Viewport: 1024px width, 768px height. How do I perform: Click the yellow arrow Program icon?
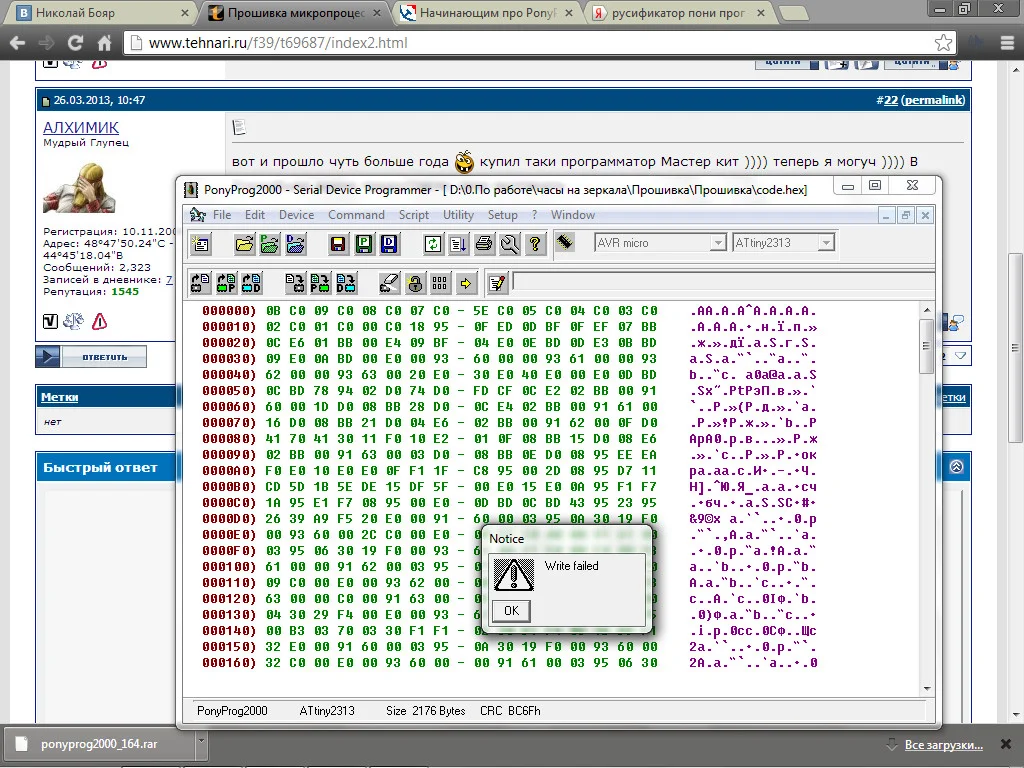click(x=466, y=283)
